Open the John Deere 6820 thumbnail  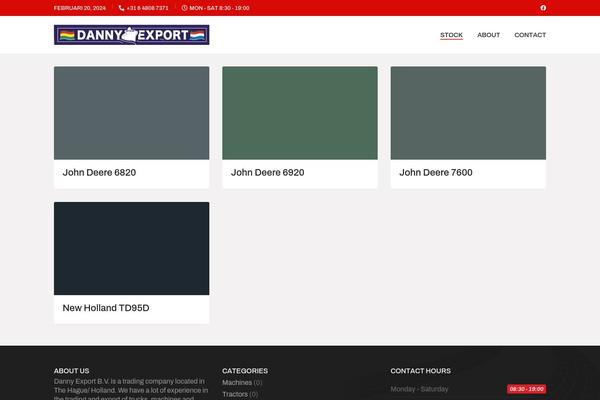[x=132, y=113]
